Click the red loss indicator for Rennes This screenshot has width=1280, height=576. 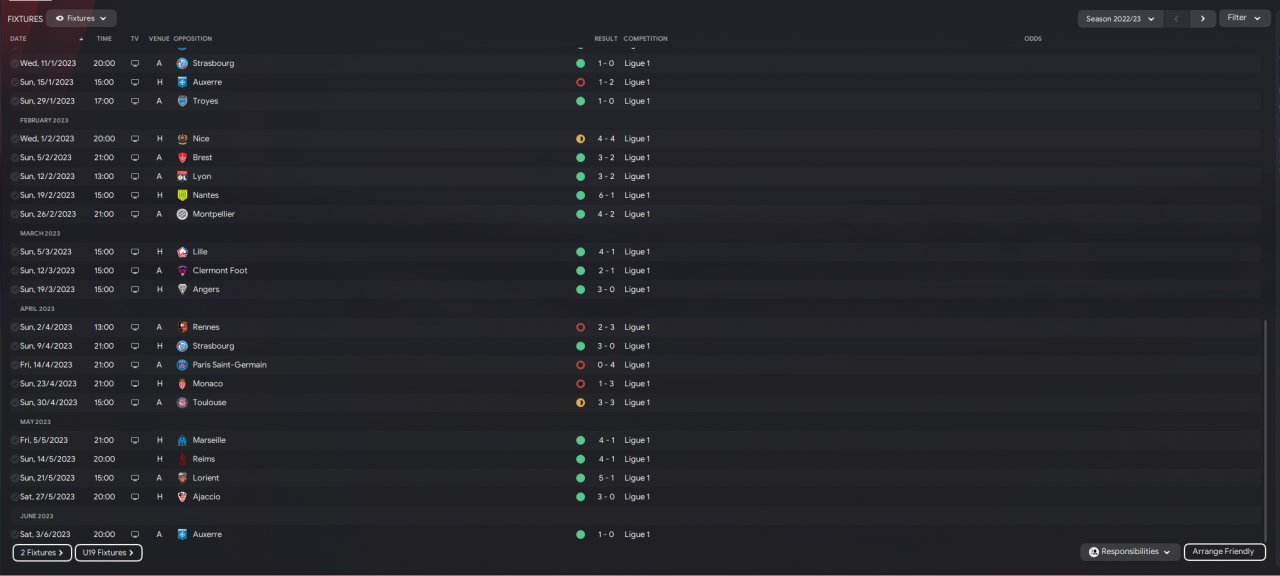[x=580, y=327]
